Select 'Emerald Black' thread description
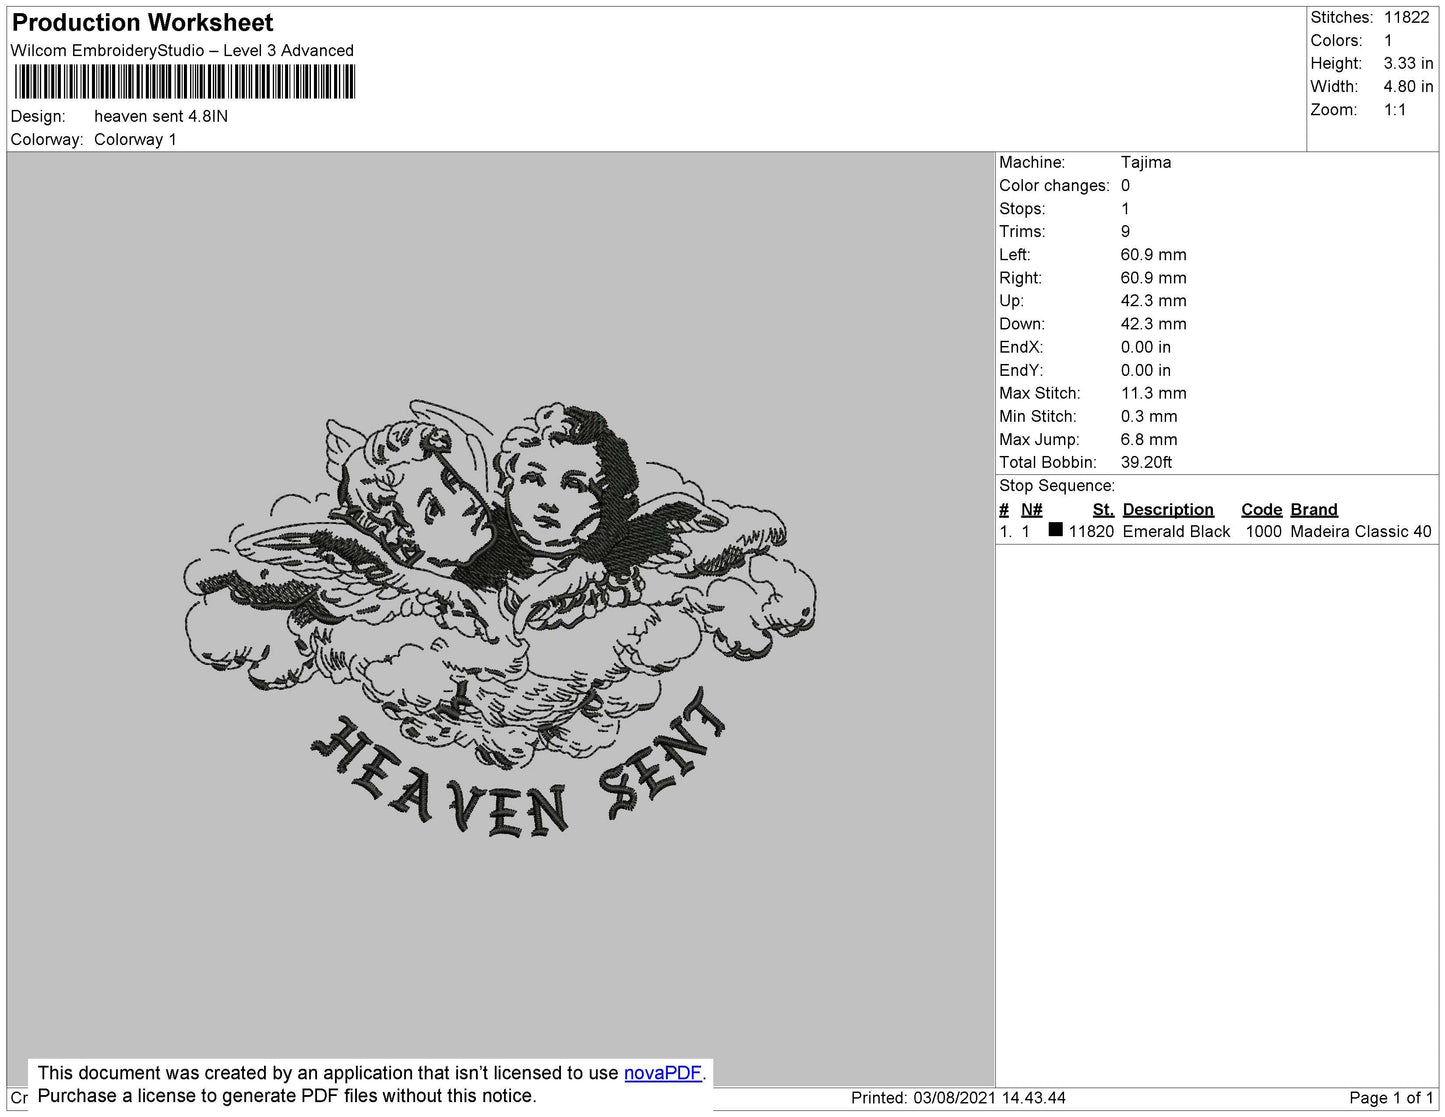The image size is (1445, 1117). pos(1176,532)
